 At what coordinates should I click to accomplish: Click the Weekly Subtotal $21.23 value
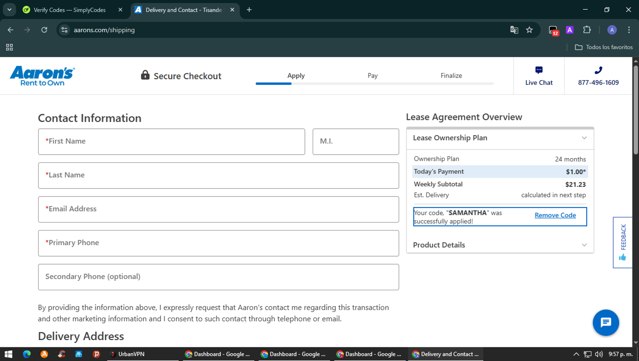(x=575, y=185)
